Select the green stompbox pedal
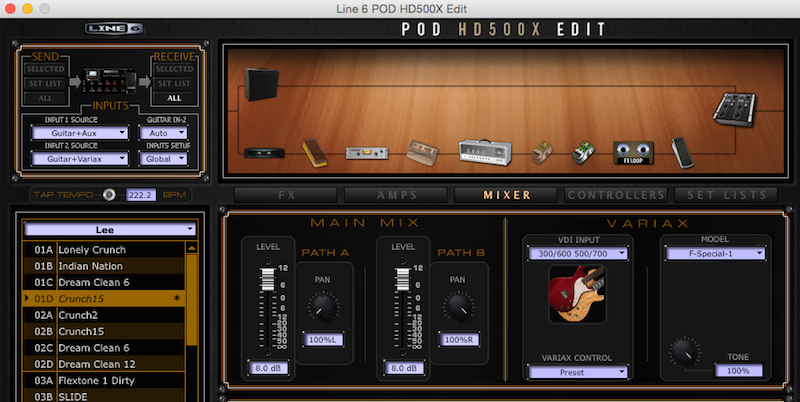The width and height of the screenshot is (800, 402). [x=584, y=153]
